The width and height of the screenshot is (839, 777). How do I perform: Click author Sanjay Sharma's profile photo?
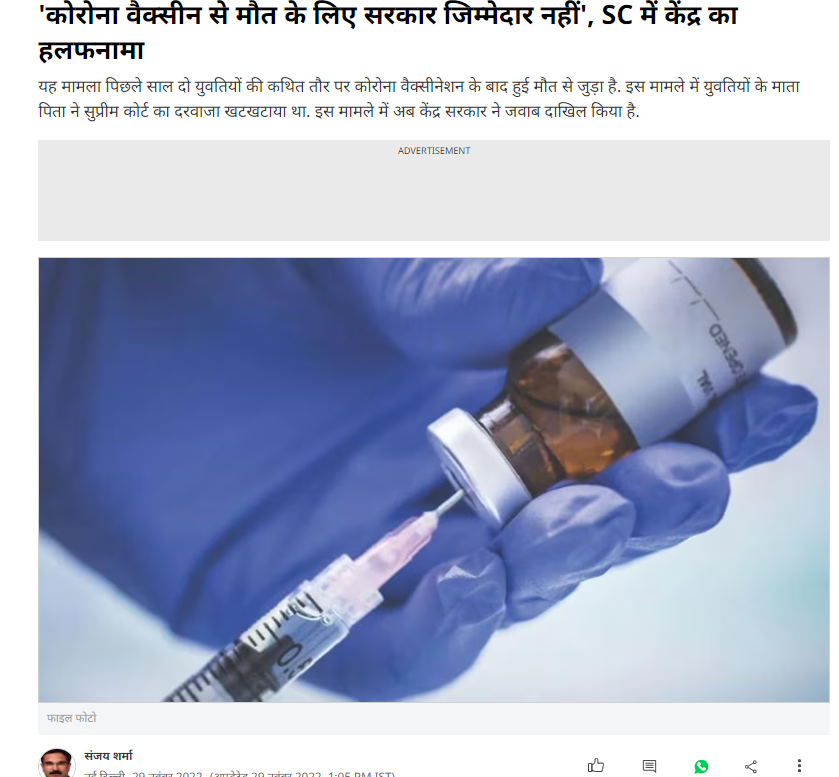(56, 763)
